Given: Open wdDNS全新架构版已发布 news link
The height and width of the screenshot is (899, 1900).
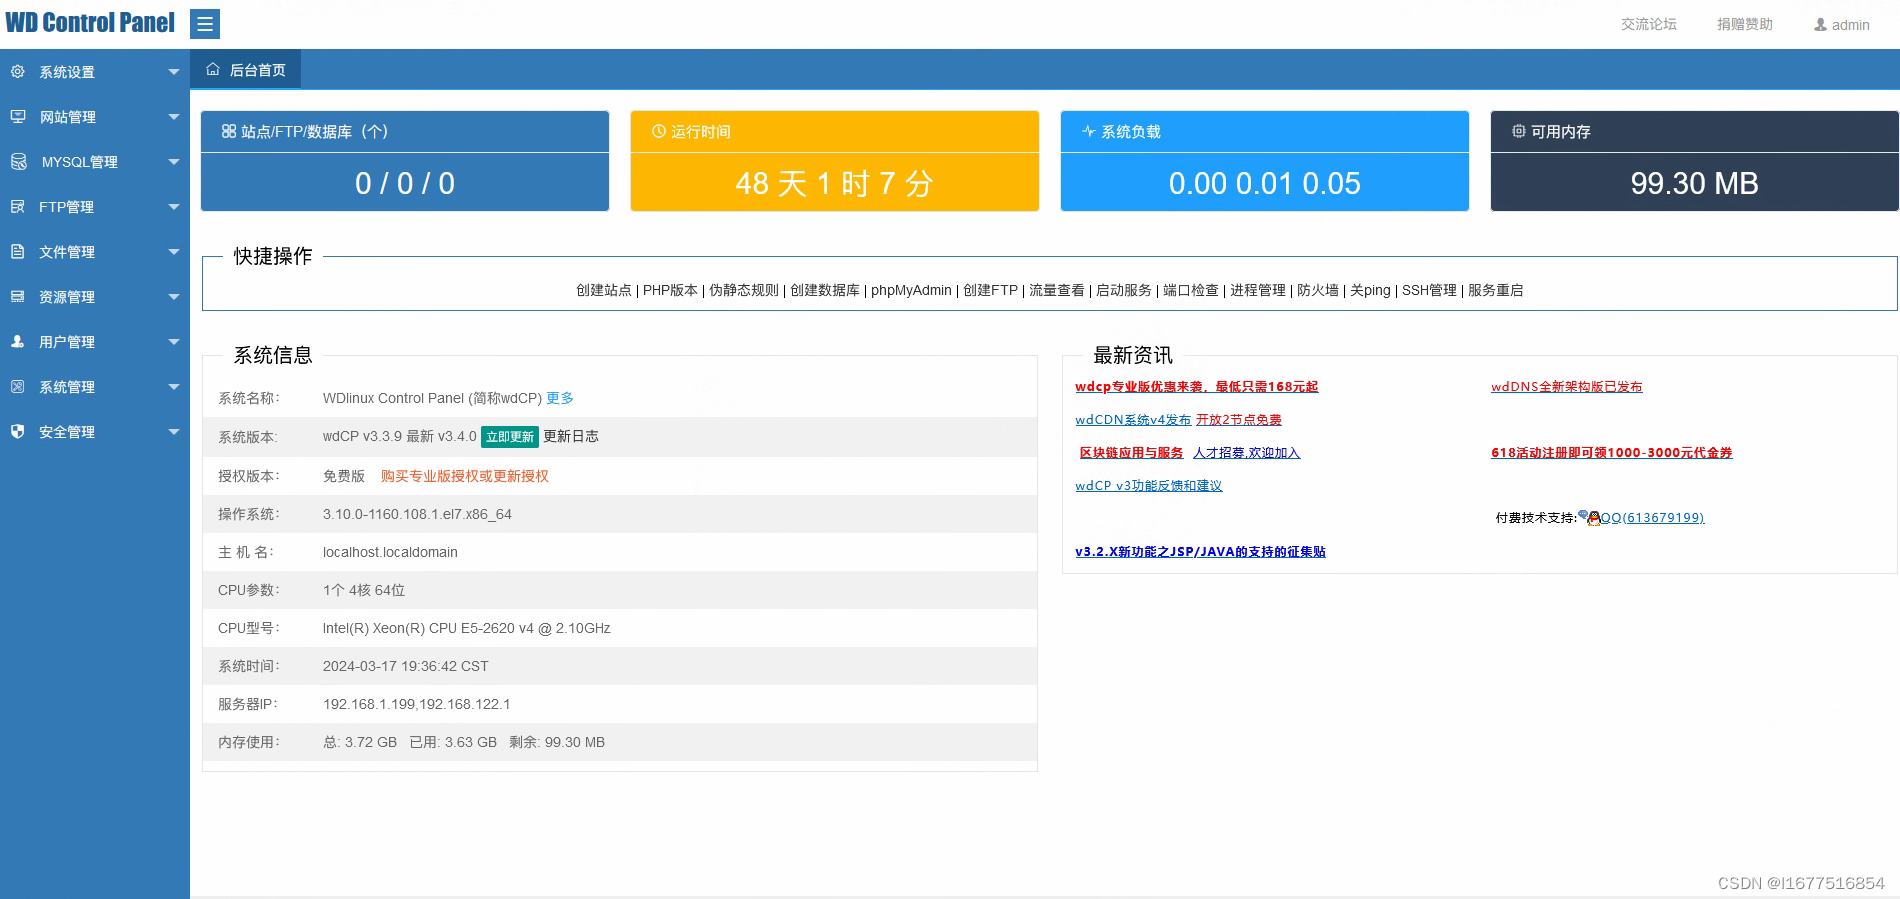Looking at the screenshot, I should 1567,387.
